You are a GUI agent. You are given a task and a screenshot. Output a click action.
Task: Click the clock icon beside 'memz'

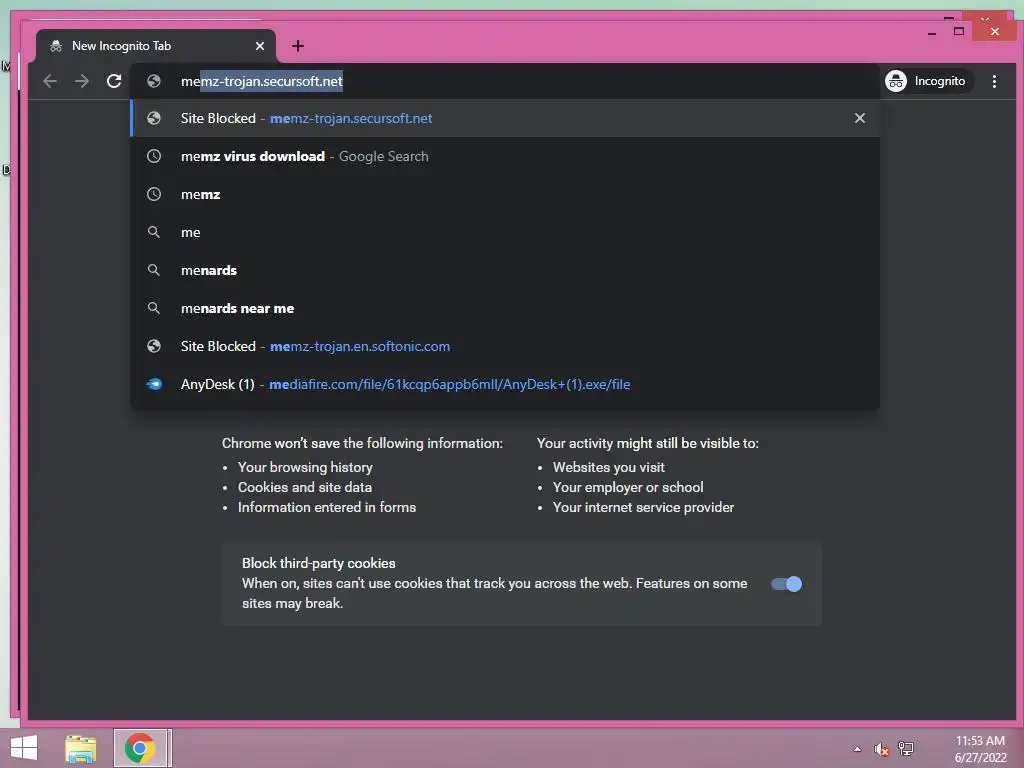tap(153, 194)
